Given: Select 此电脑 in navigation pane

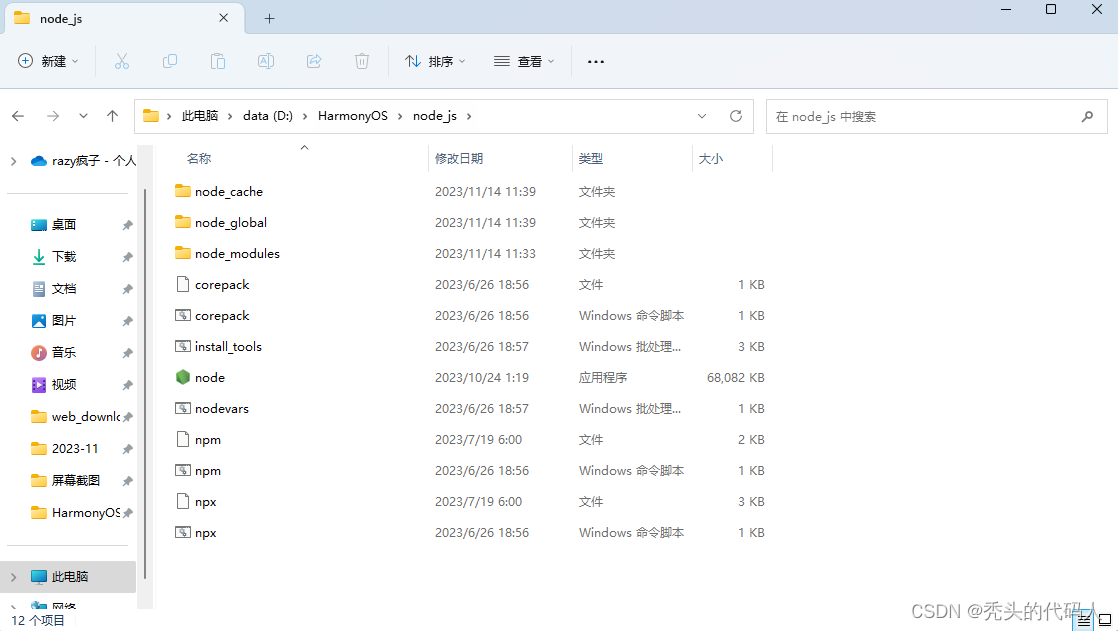Looking at the screenshot, I should point(70,577).
